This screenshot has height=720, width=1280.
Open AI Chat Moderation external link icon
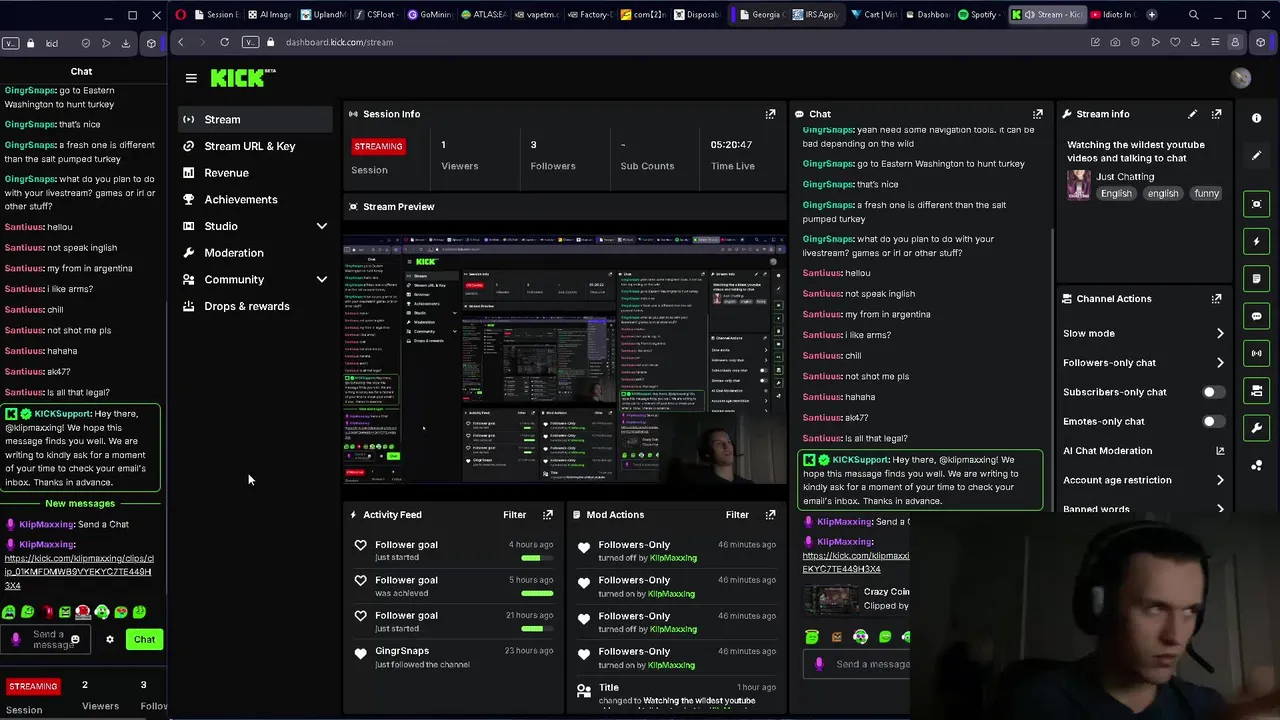point(1219,451)
